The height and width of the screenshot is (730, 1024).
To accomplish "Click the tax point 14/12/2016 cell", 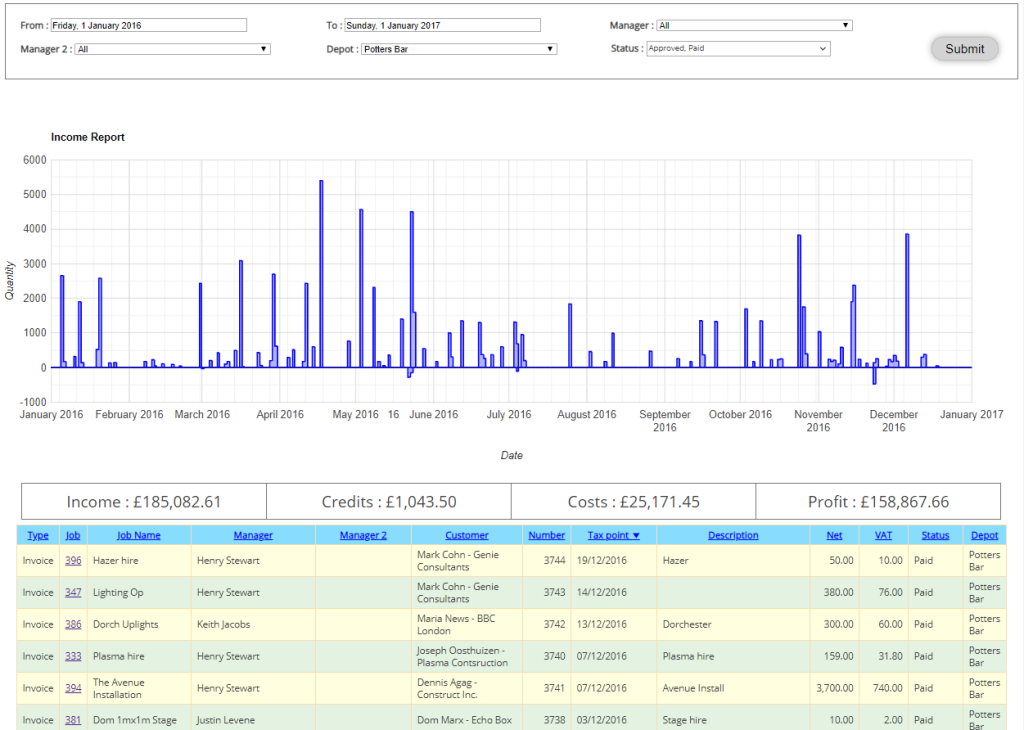I will [x=613, y=592].
